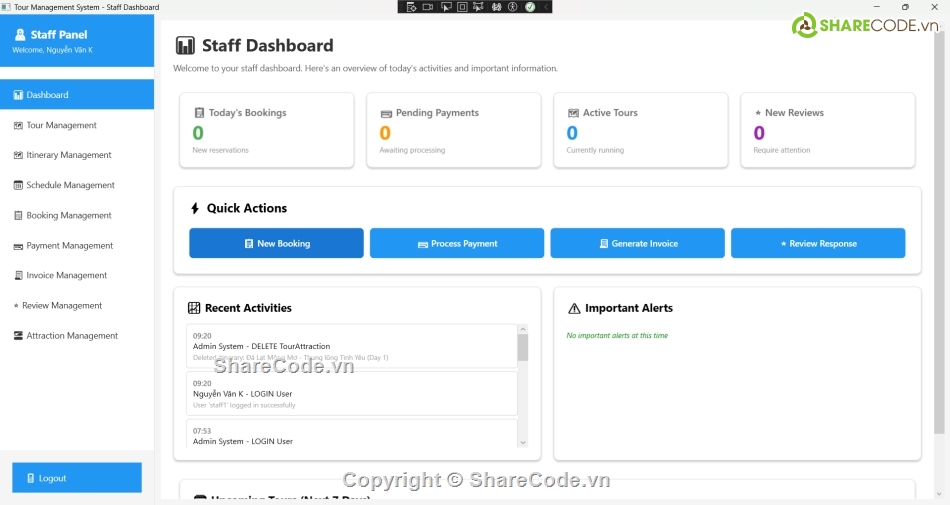Click up arrow of Recent Activities scrollbar
The image size is (950, 505).
tap(522, 329)
